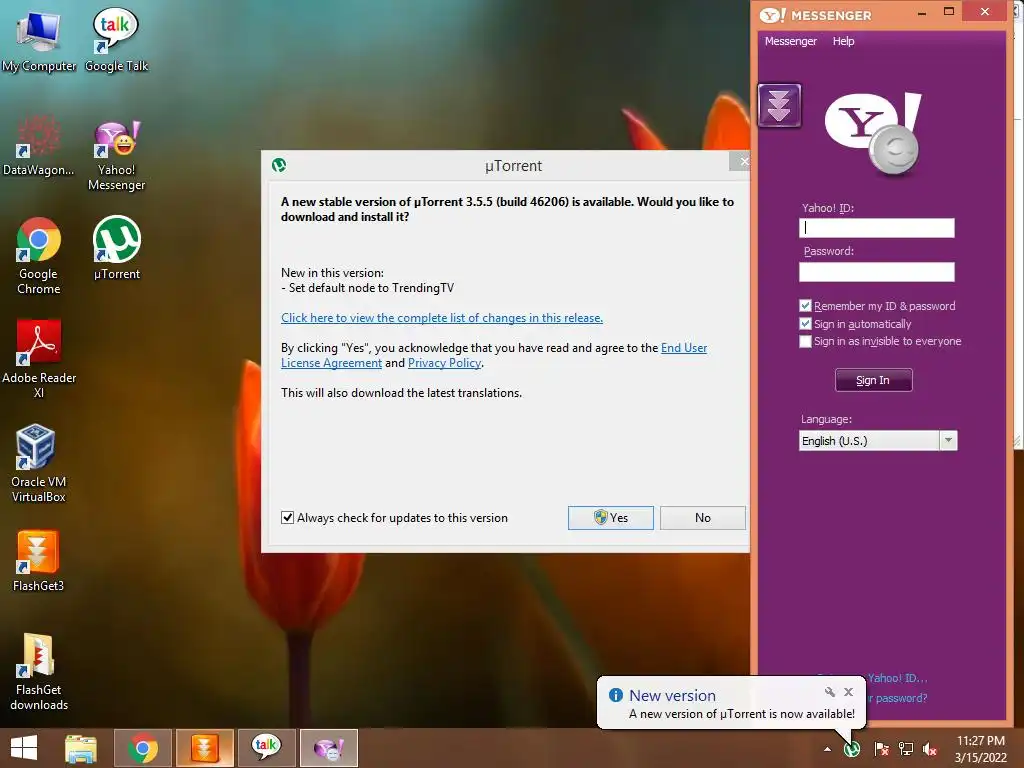Select the Yahoo! Messenger desktop shortcut

(116, 155)
